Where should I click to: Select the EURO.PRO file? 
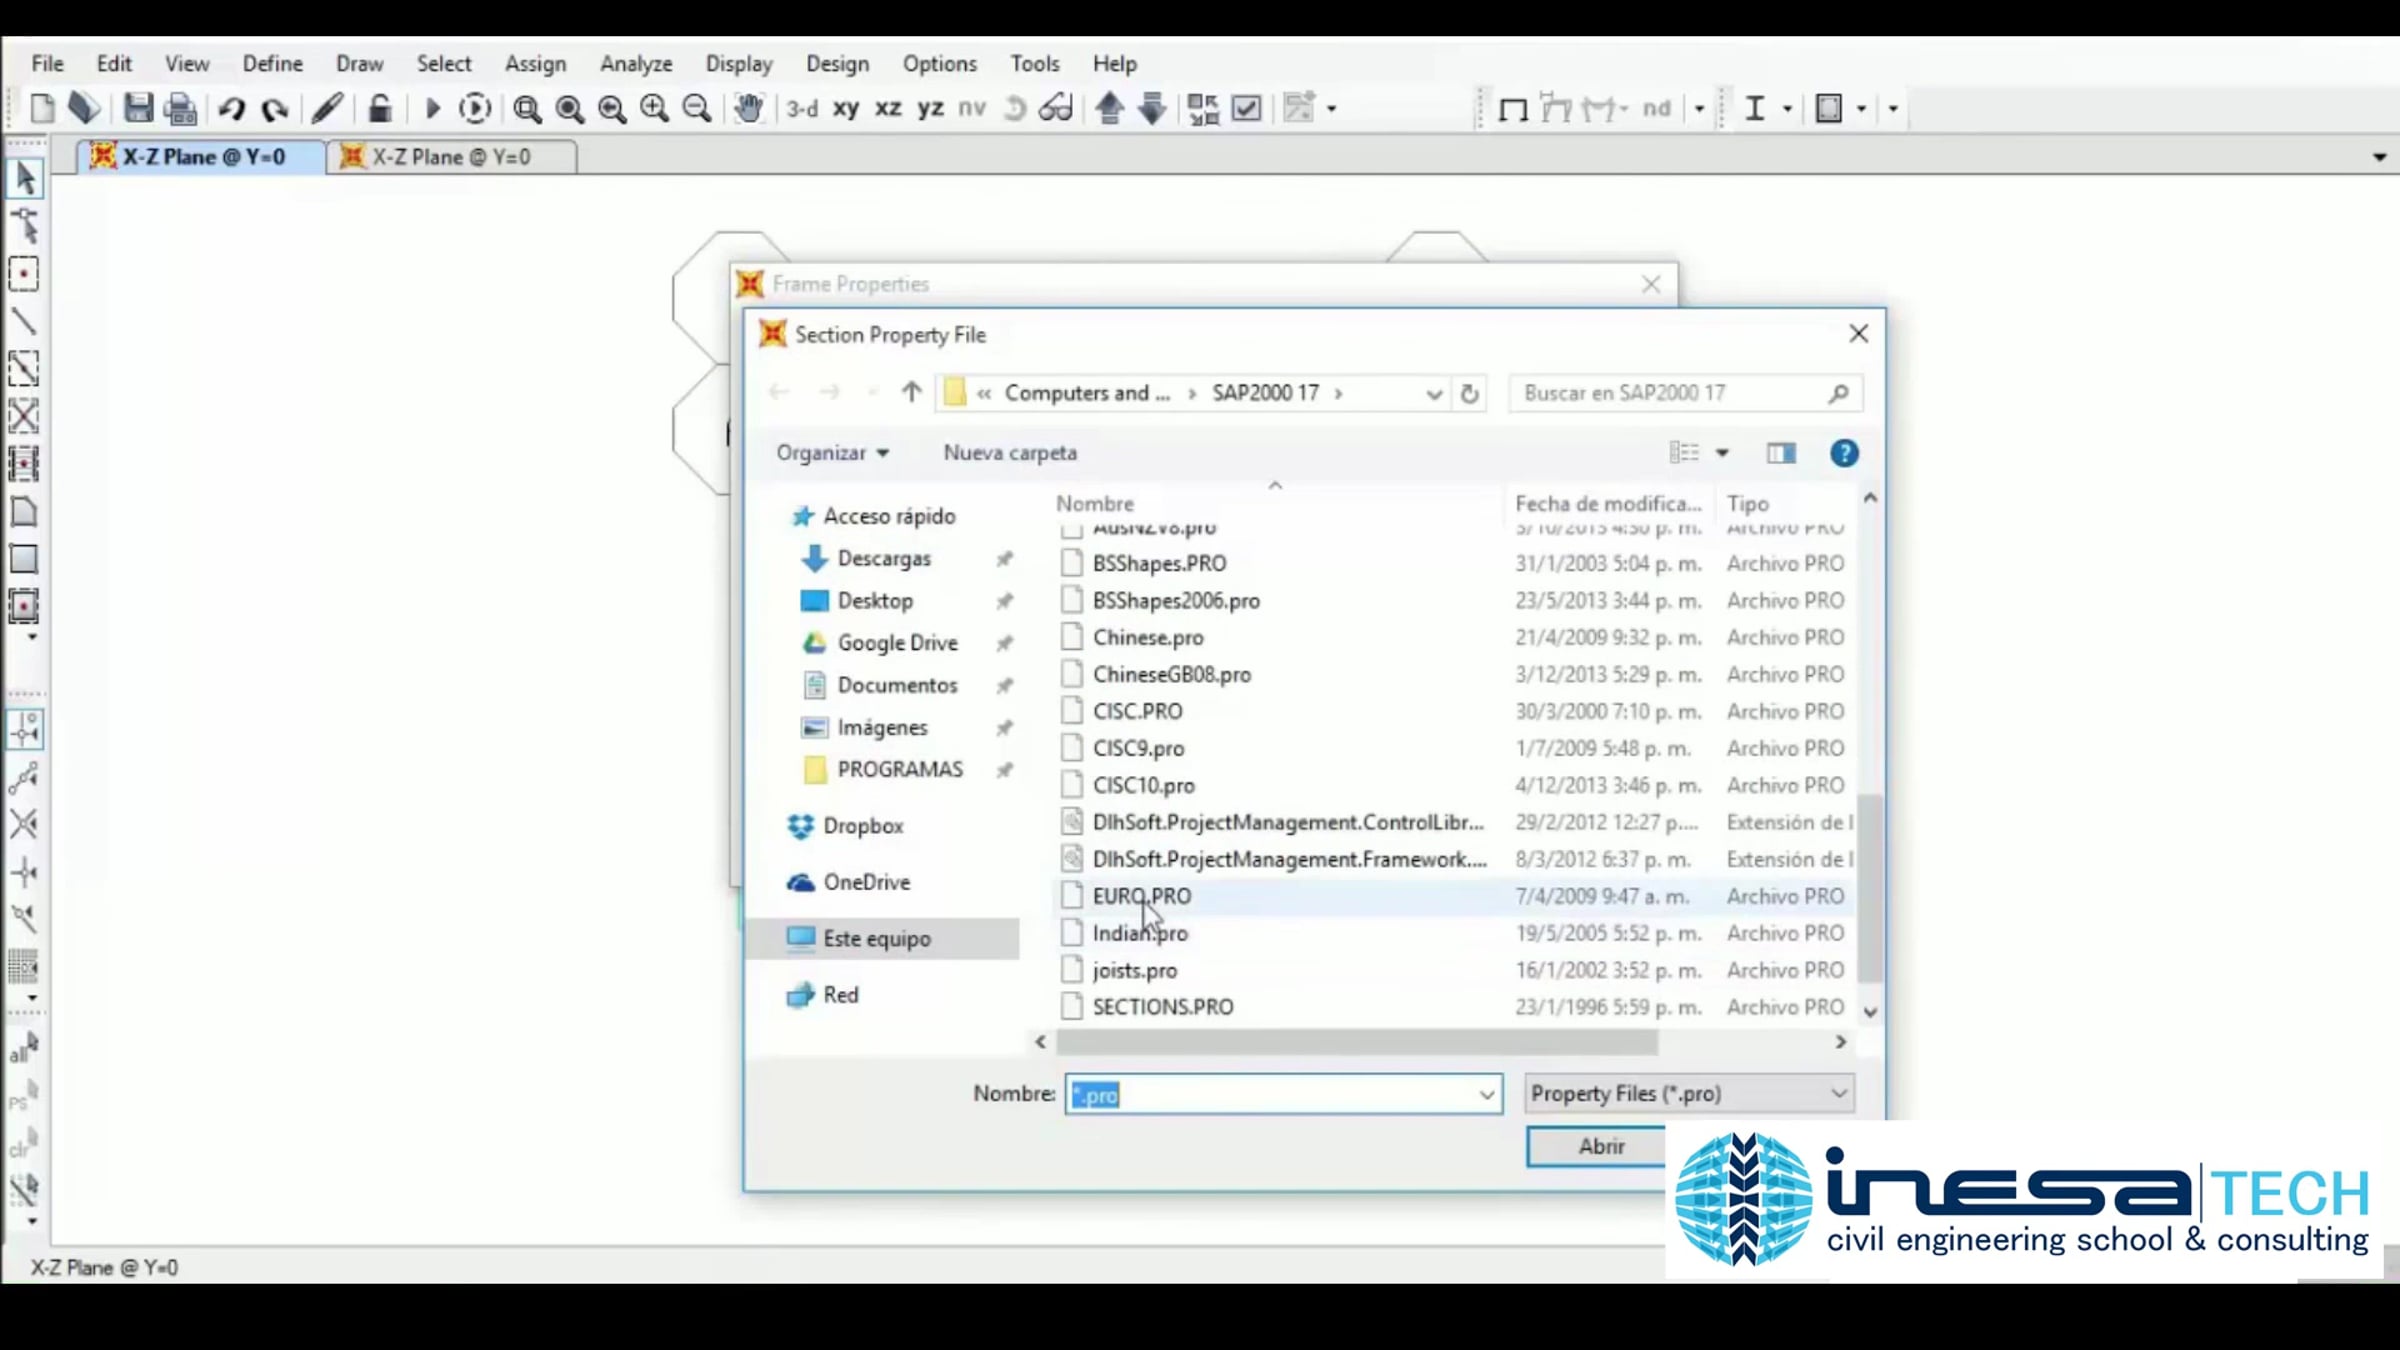coord(1141,896)
